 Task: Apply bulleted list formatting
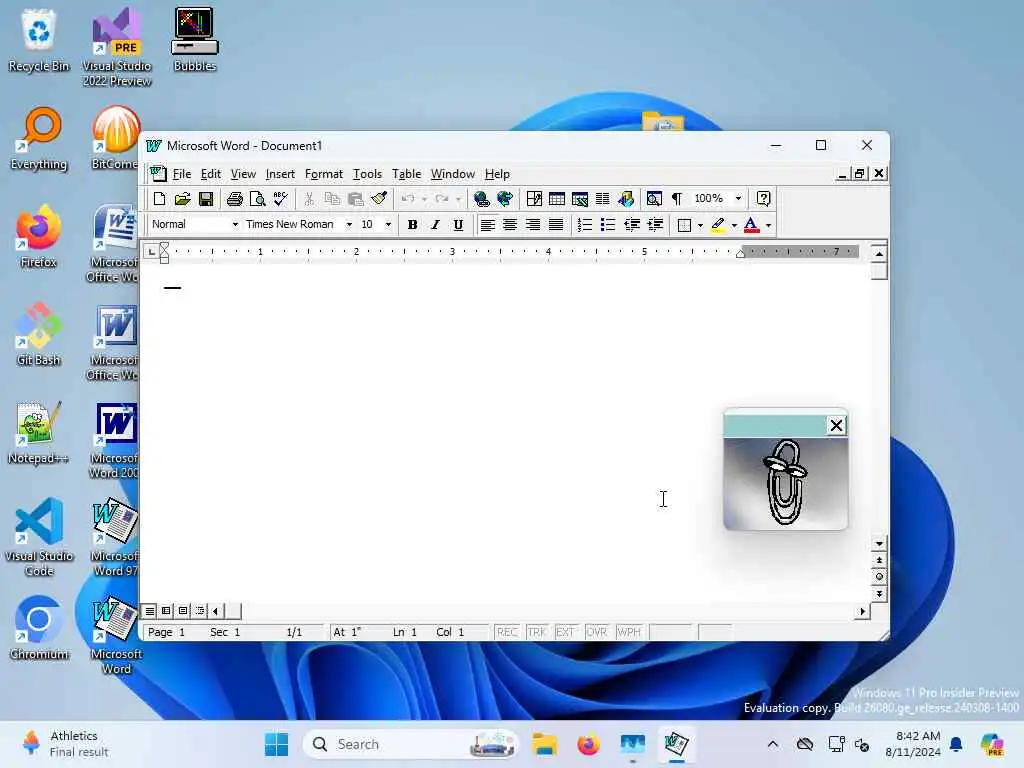(608, 225)
